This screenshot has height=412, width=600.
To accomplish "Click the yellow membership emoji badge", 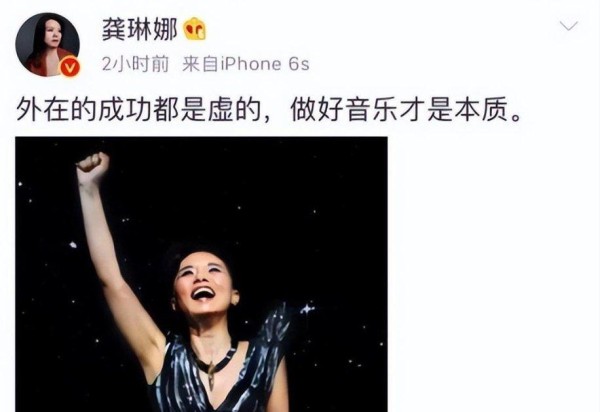I will click(195, 29).
